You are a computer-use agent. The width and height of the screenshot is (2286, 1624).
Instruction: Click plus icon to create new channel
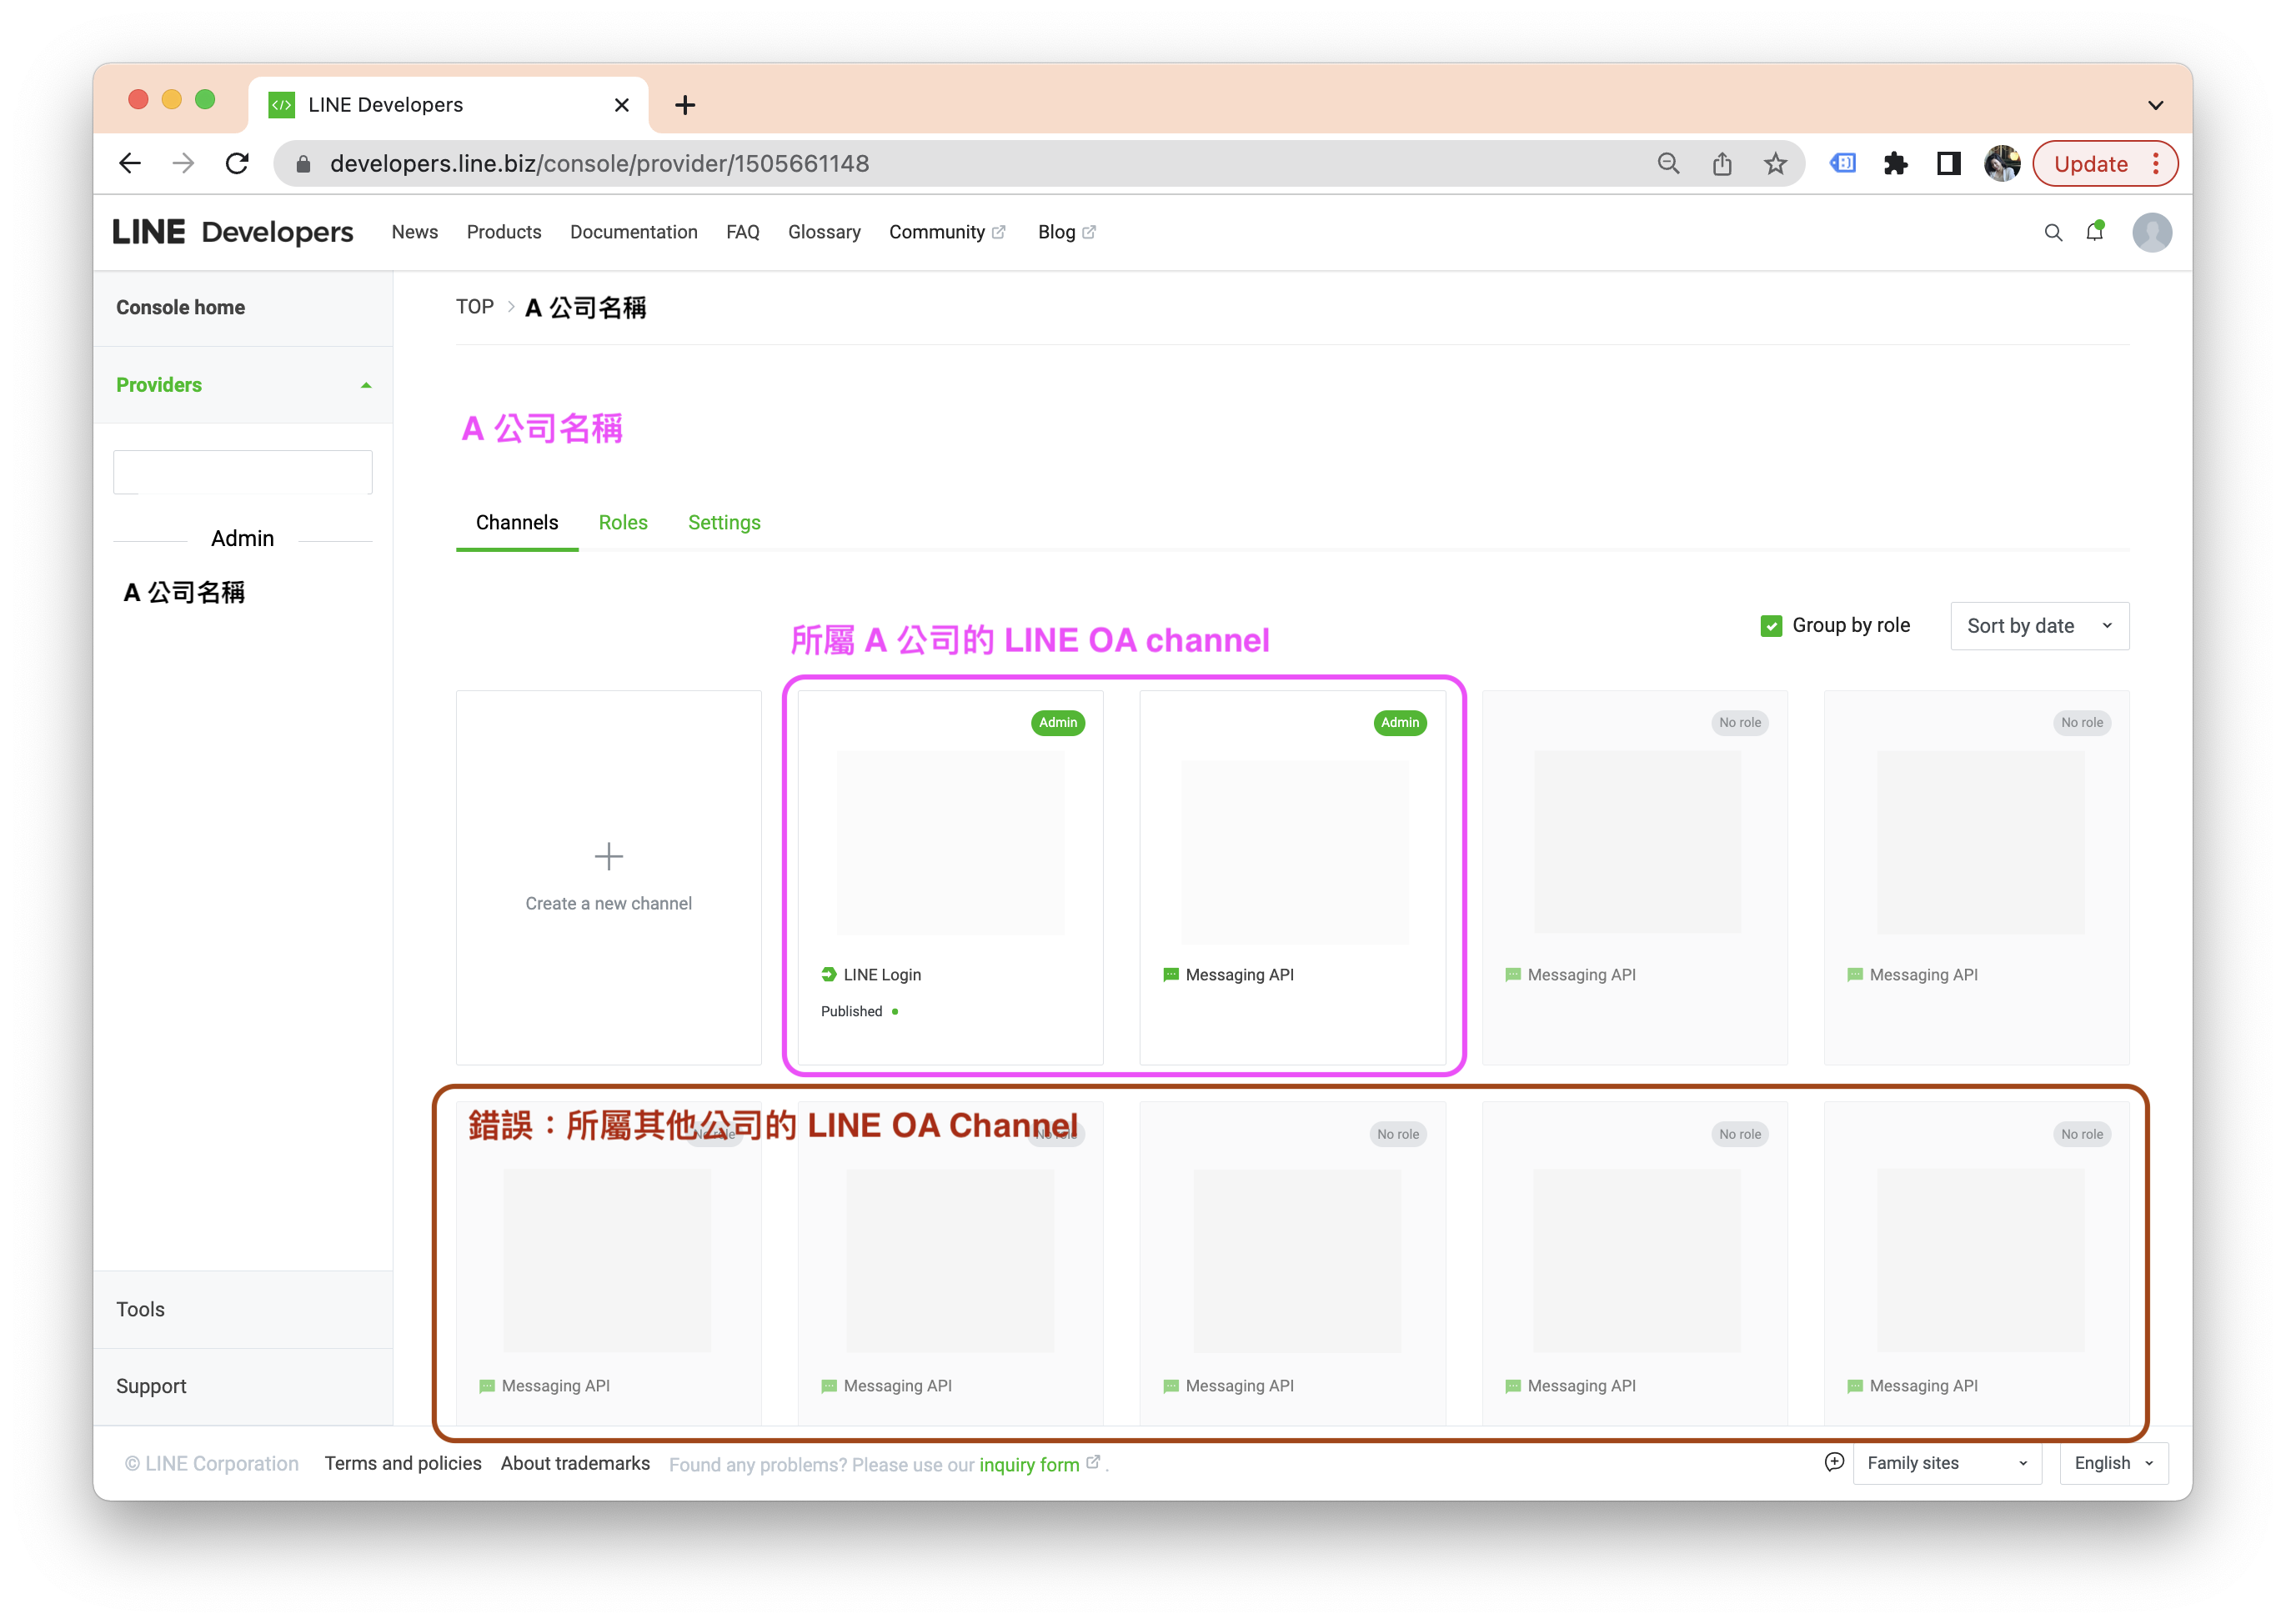pyautogui.click(x=608, y=856)
